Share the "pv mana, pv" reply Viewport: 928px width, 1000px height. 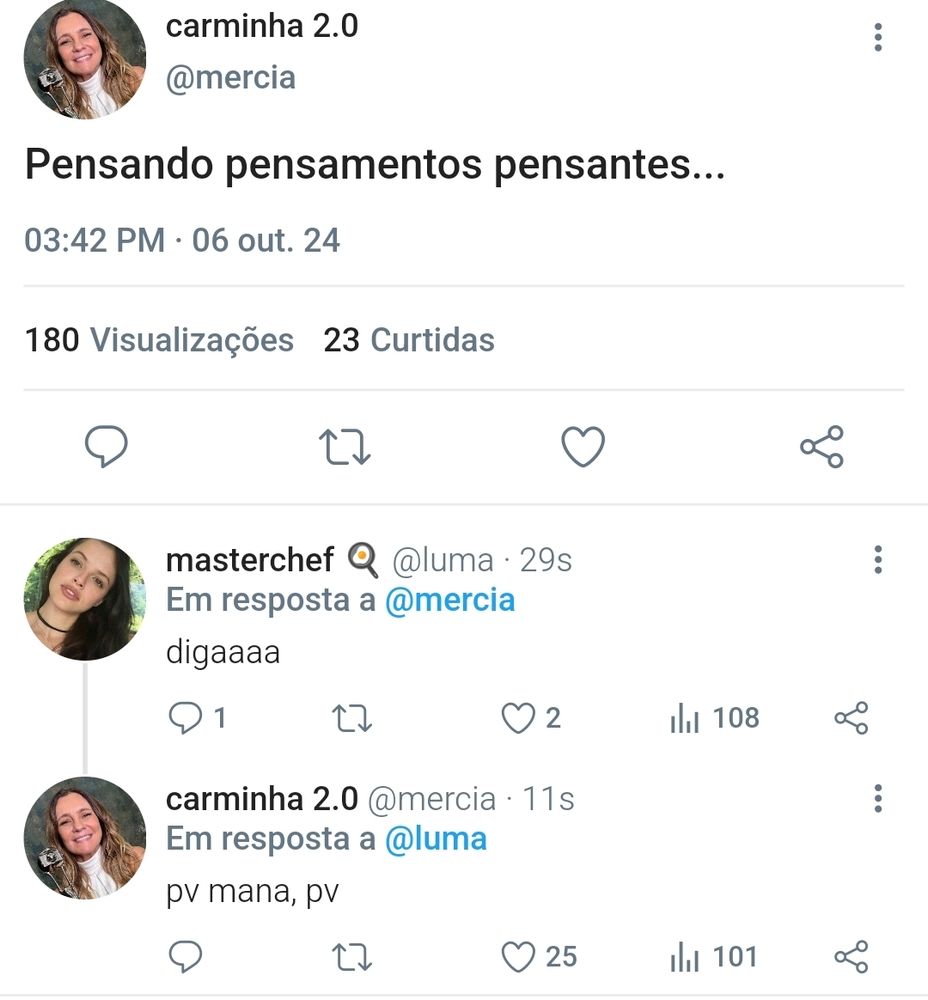[851, 957]
